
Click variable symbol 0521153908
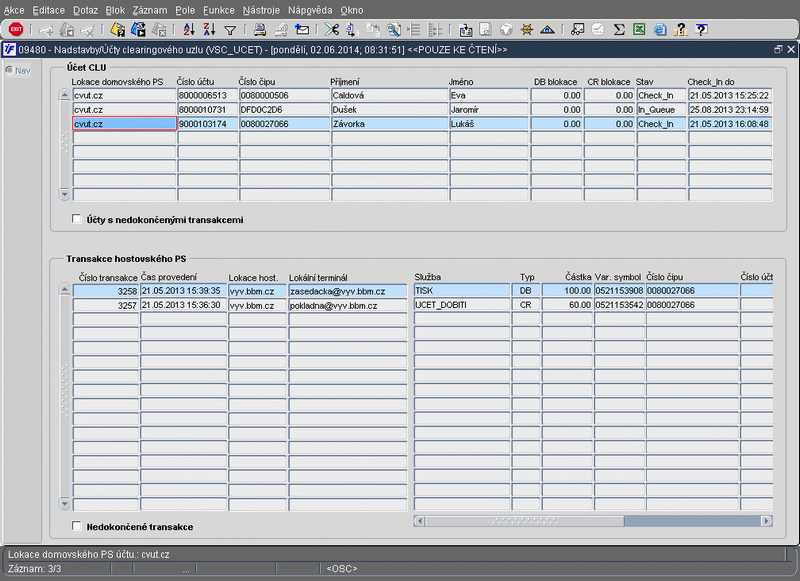pos(619,290)
